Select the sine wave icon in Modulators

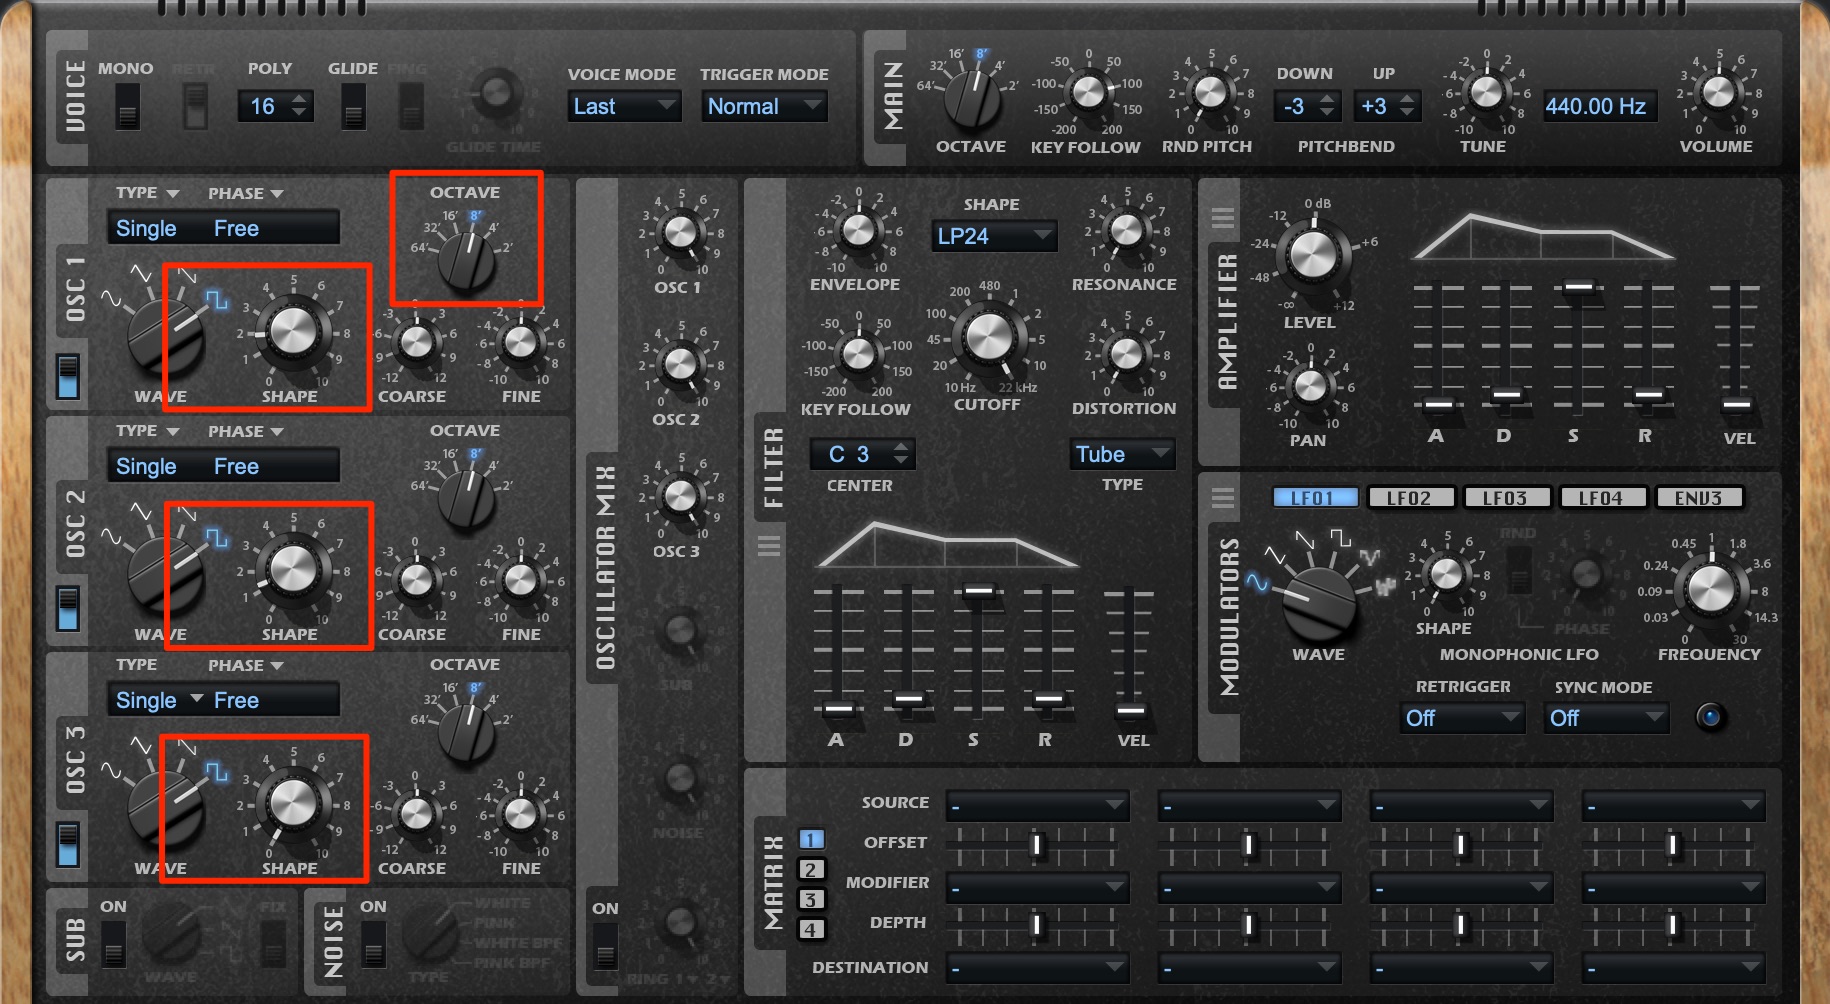coord(1256,582)
